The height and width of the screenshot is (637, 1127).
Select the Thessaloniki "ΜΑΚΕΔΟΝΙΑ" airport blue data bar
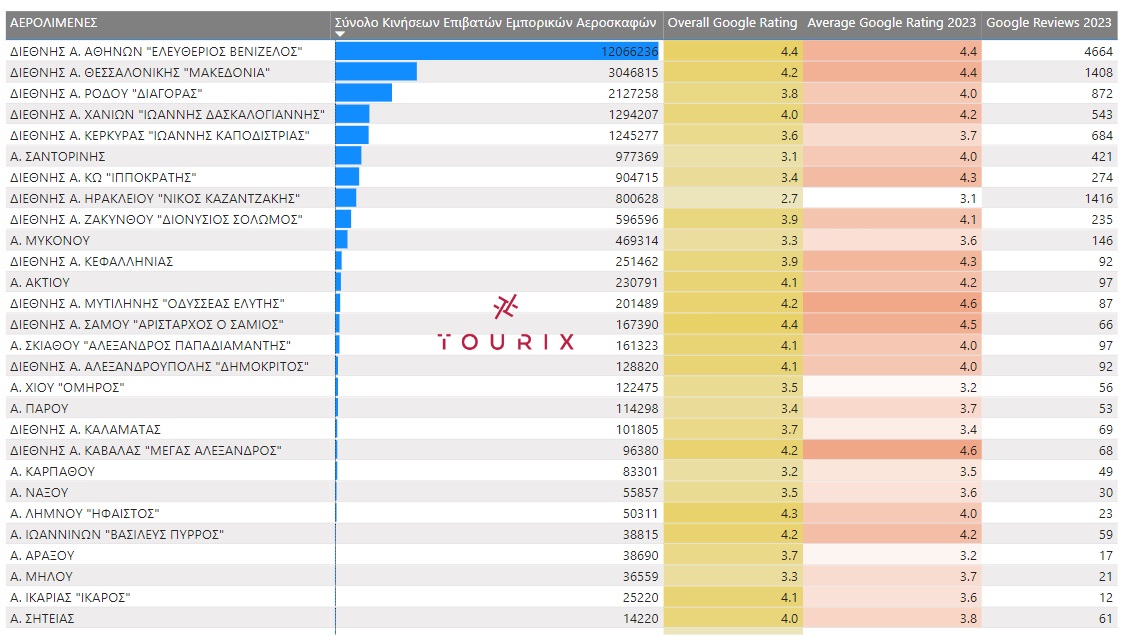[376, 72]
